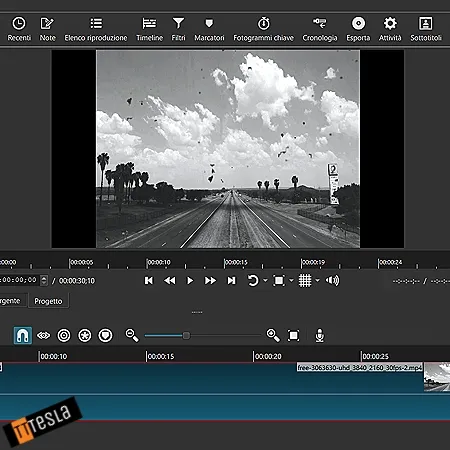The height and width of the screenshot is (450, 450).
Task: Click the video preview image
Action: point(228,149)
